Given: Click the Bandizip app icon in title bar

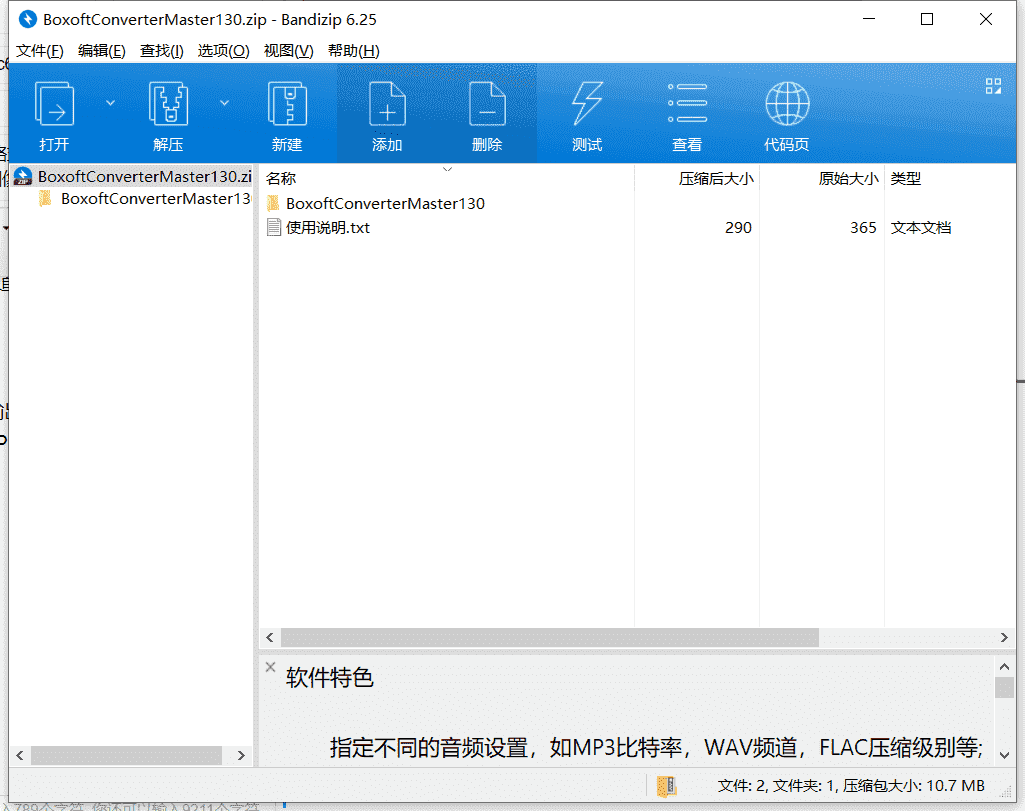Looking at the screenshot, I should click(28, 20).
